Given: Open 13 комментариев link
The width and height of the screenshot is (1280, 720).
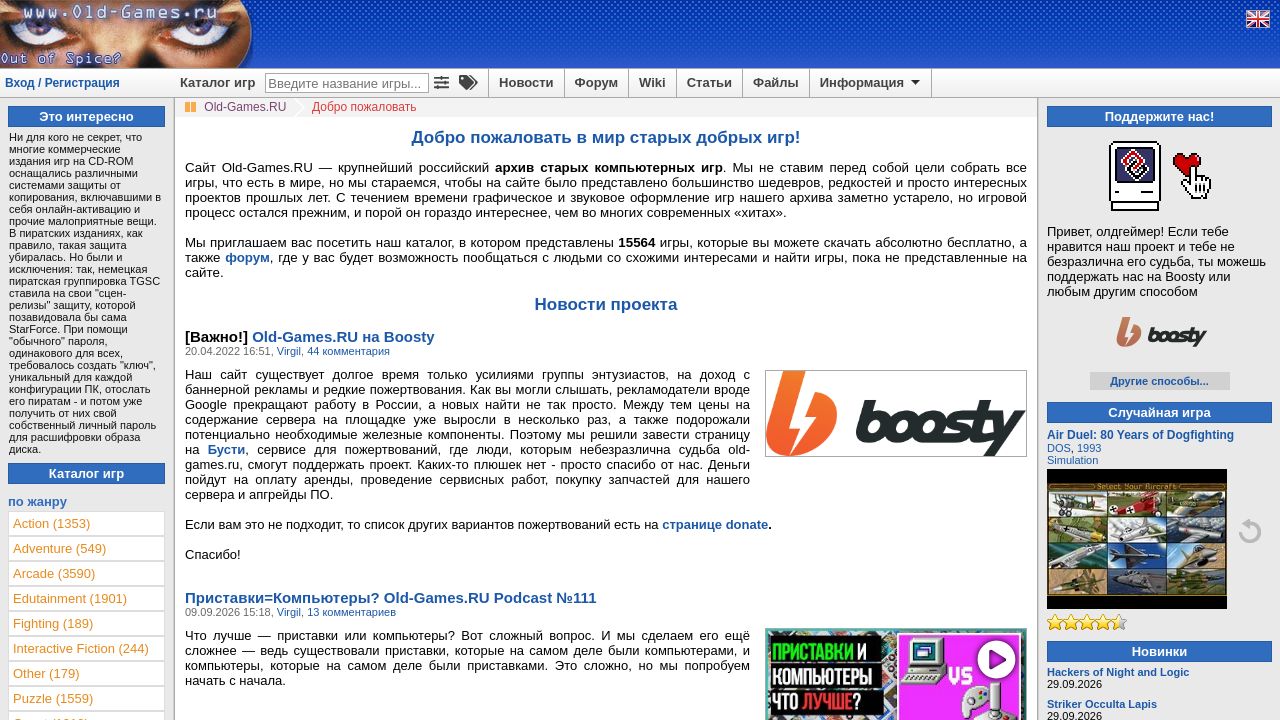Looking at the screenshot, I should click(x=351, y=612).
